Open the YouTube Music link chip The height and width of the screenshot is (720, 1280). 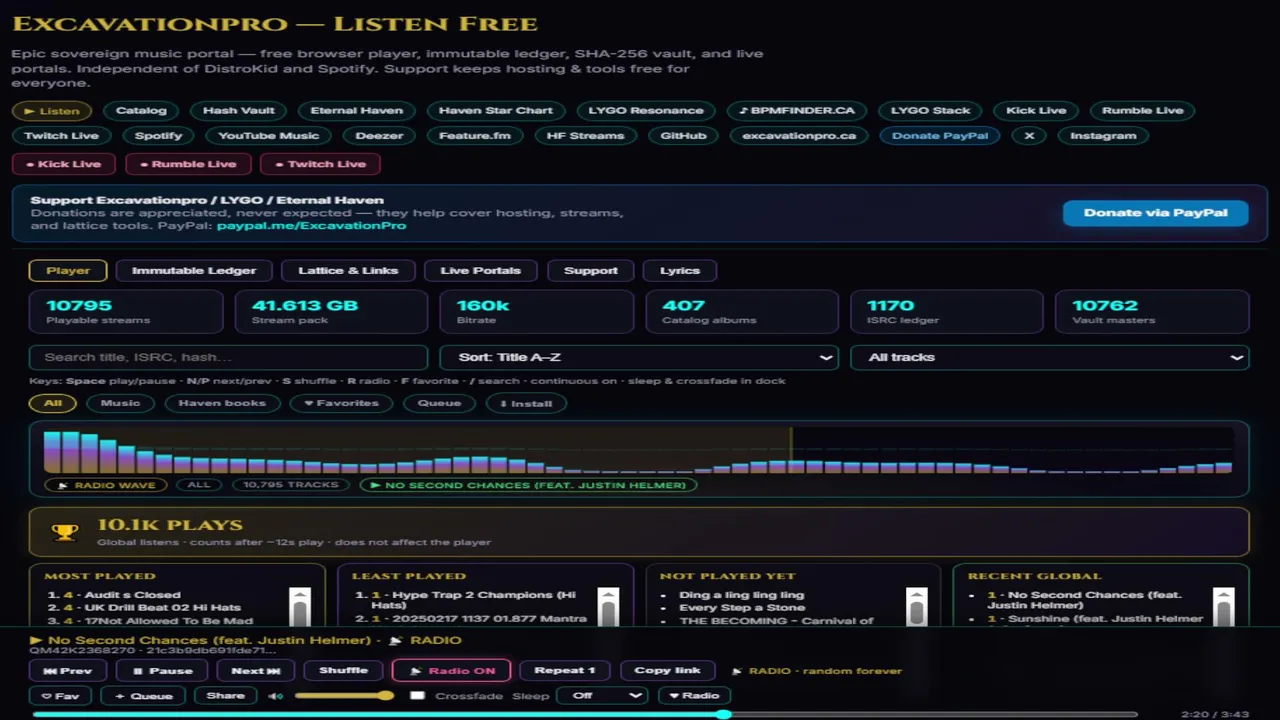(x=269, y=136)
